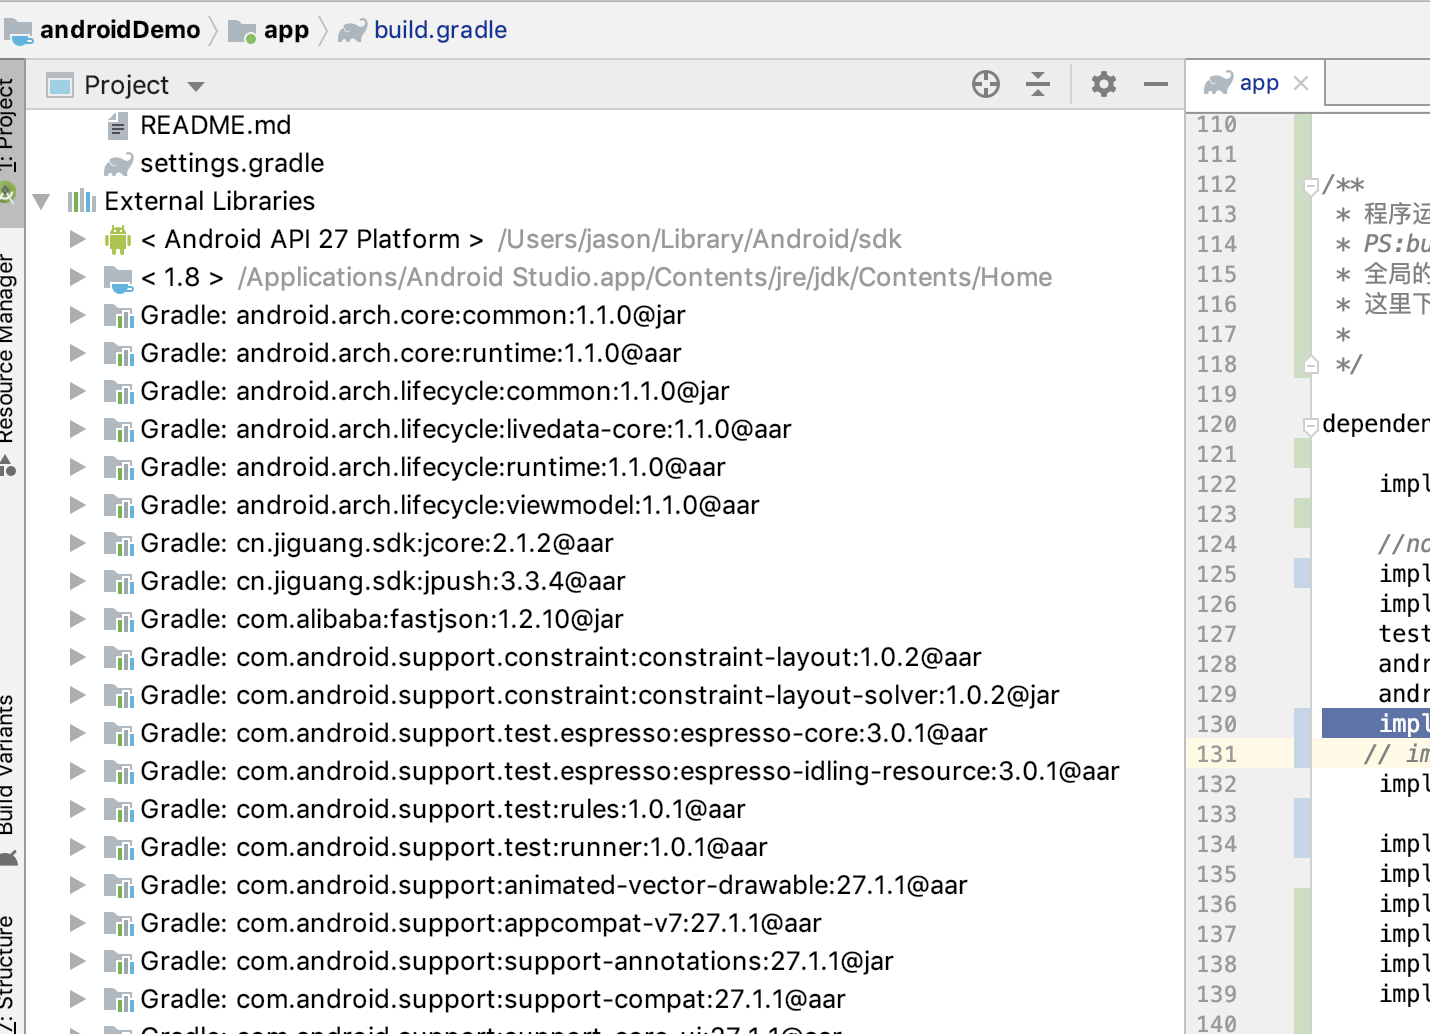Click library icon of espresso-idling-resource:3.0.1@aar
The height and width of the screenshot is (1034, 1430).
coord(119,772)
